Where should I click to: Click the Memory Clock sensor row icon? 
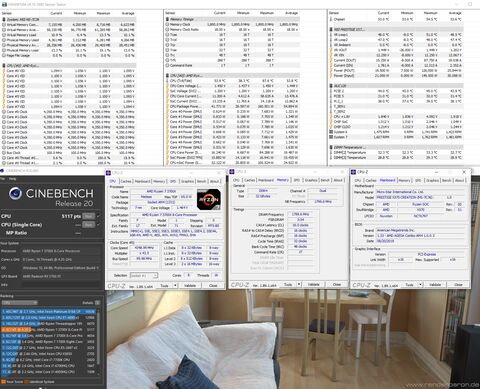click(168, 24)
